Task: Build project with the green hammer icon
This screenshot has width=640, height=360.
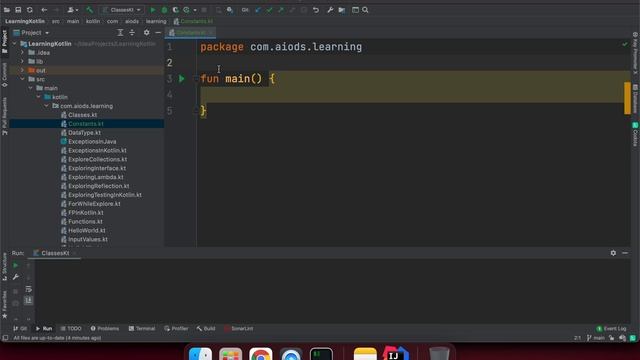Action: [89, 10]
